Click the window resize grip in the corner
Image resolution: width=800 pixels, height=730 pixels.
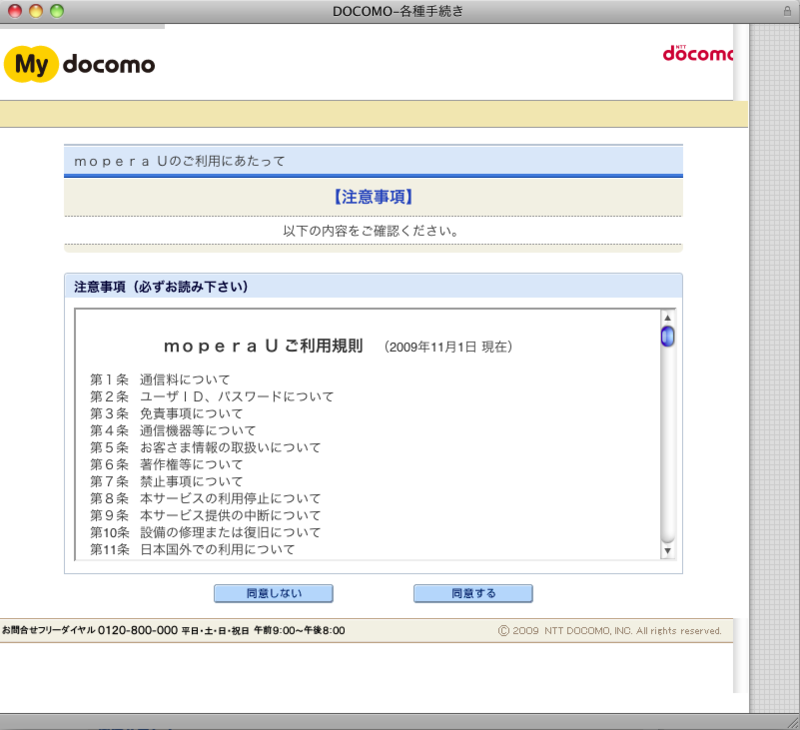[793, 722]
